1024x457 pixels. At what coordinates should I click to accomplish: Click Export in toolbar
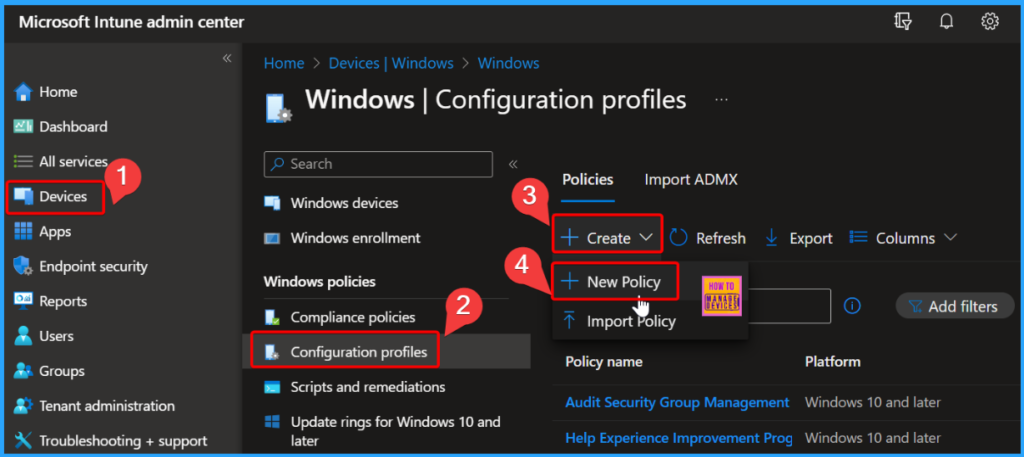tap(799, 238)
